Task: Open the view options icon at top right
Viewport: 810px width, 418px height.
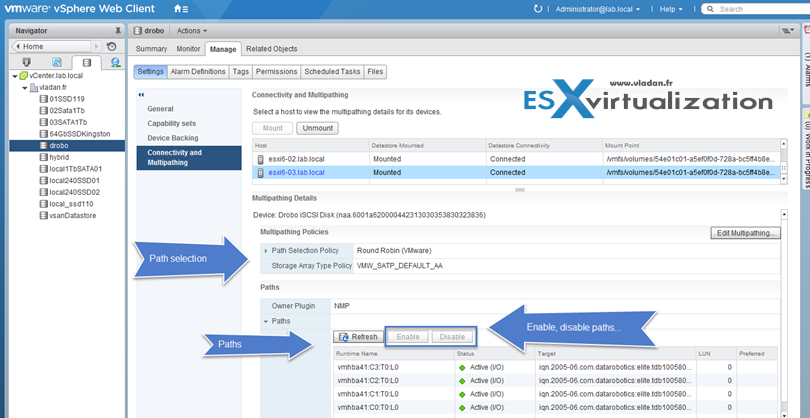Action: (x=787, y=31)
